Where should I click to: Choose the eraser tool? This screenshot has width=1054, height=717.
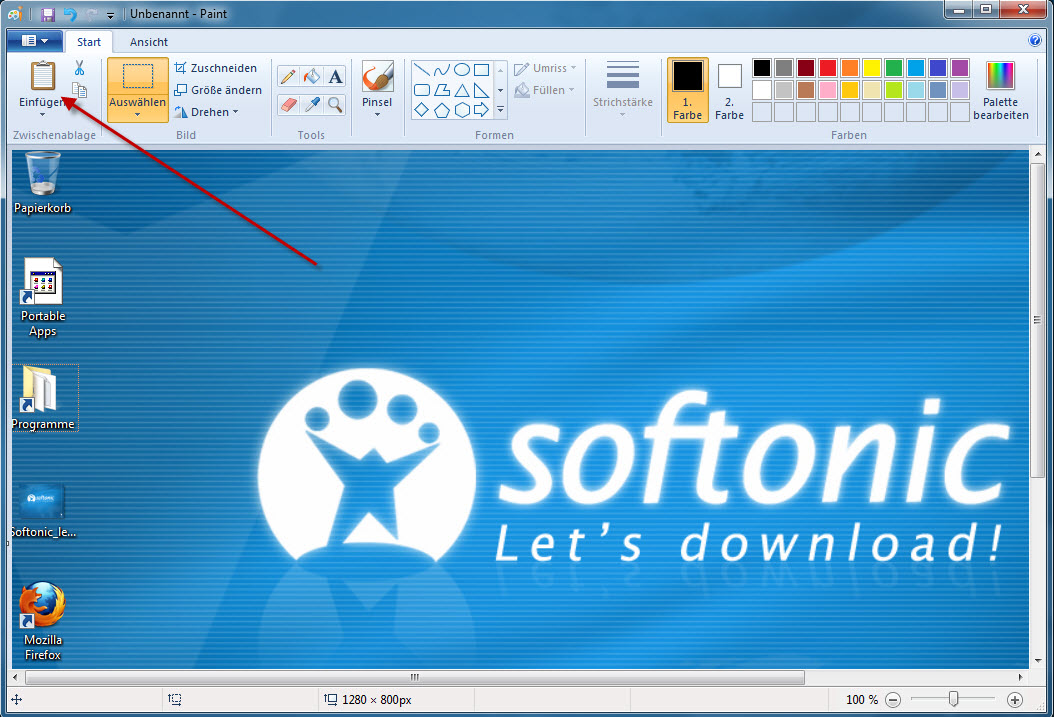tap(288, 103)
